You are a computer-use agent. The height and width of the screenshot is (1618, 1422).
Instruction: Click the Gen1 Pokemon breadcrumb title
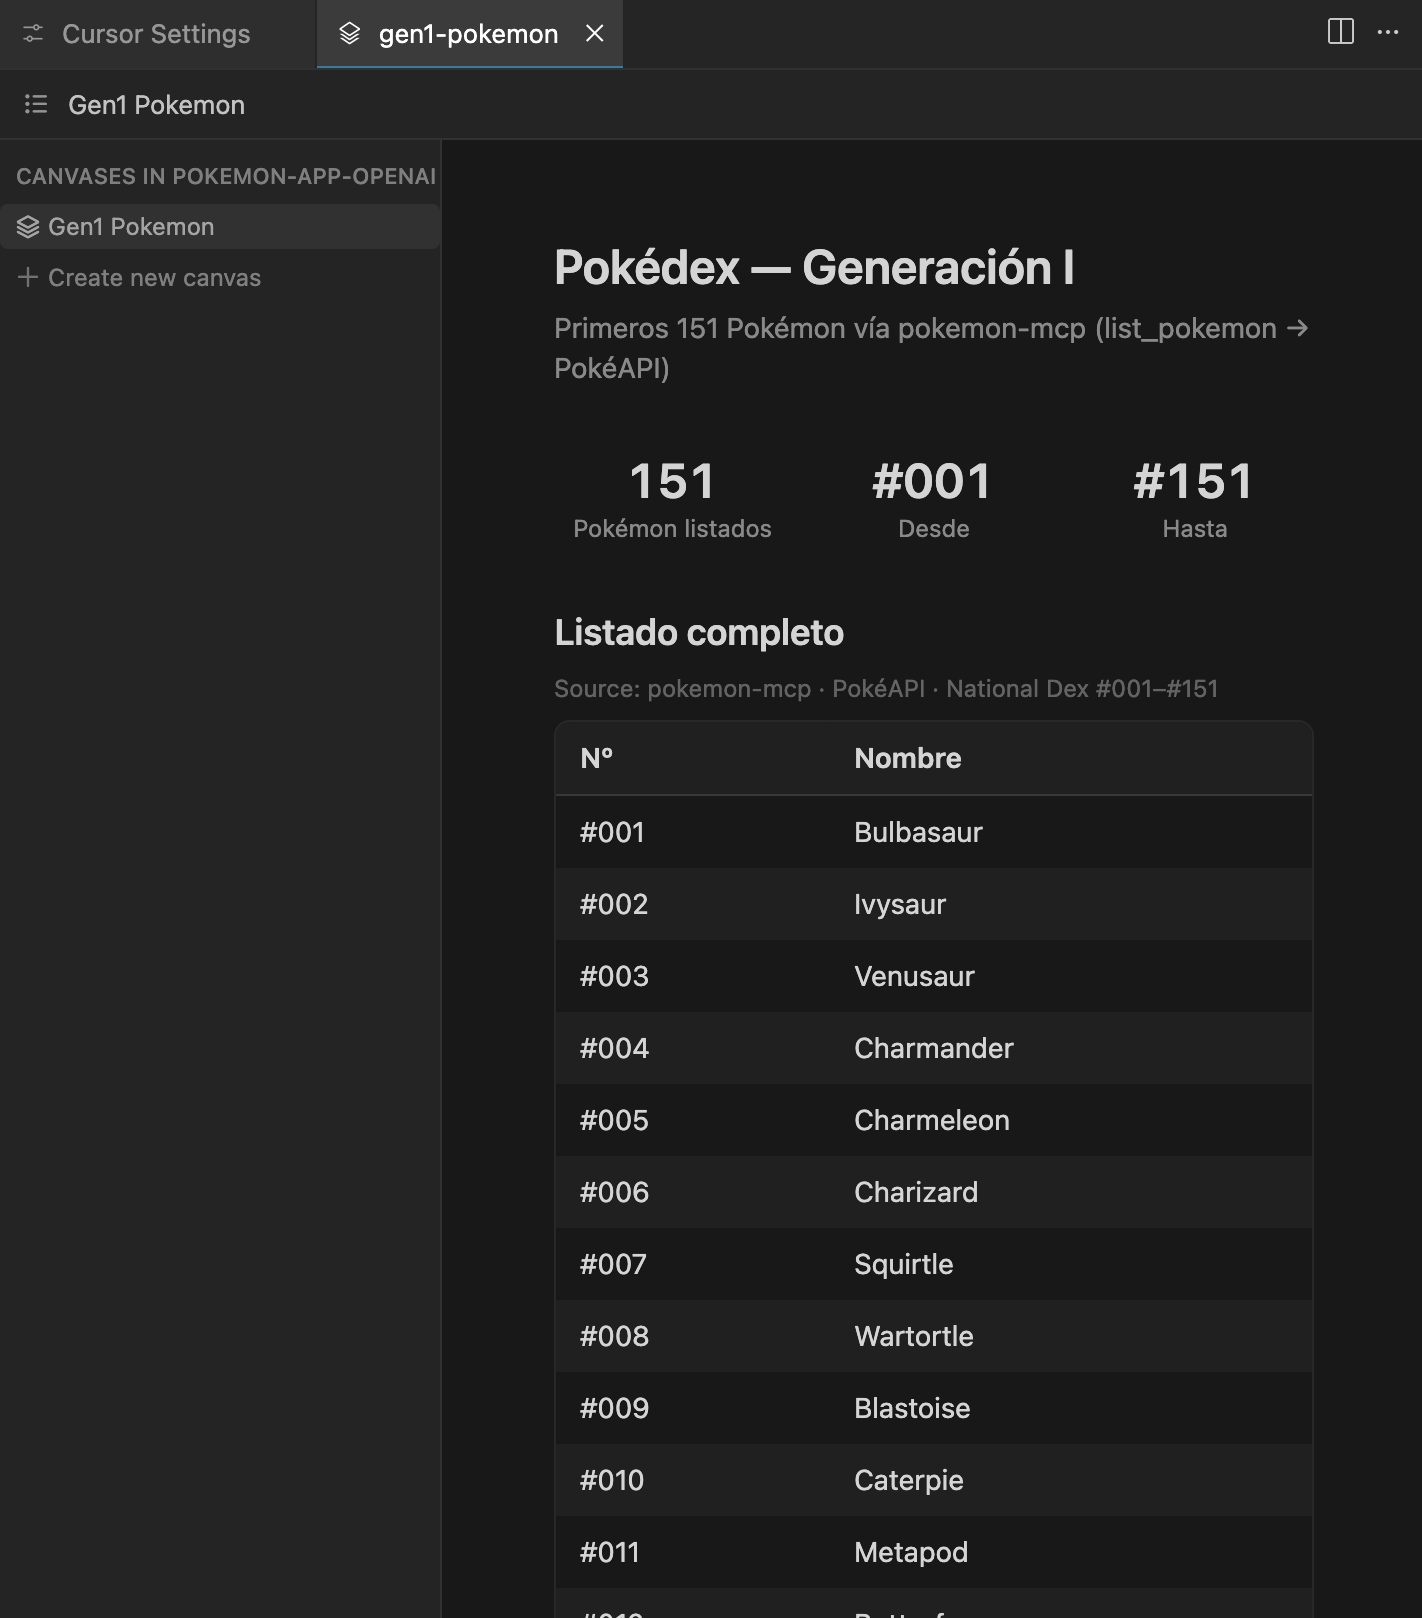(x=156, y=105)
